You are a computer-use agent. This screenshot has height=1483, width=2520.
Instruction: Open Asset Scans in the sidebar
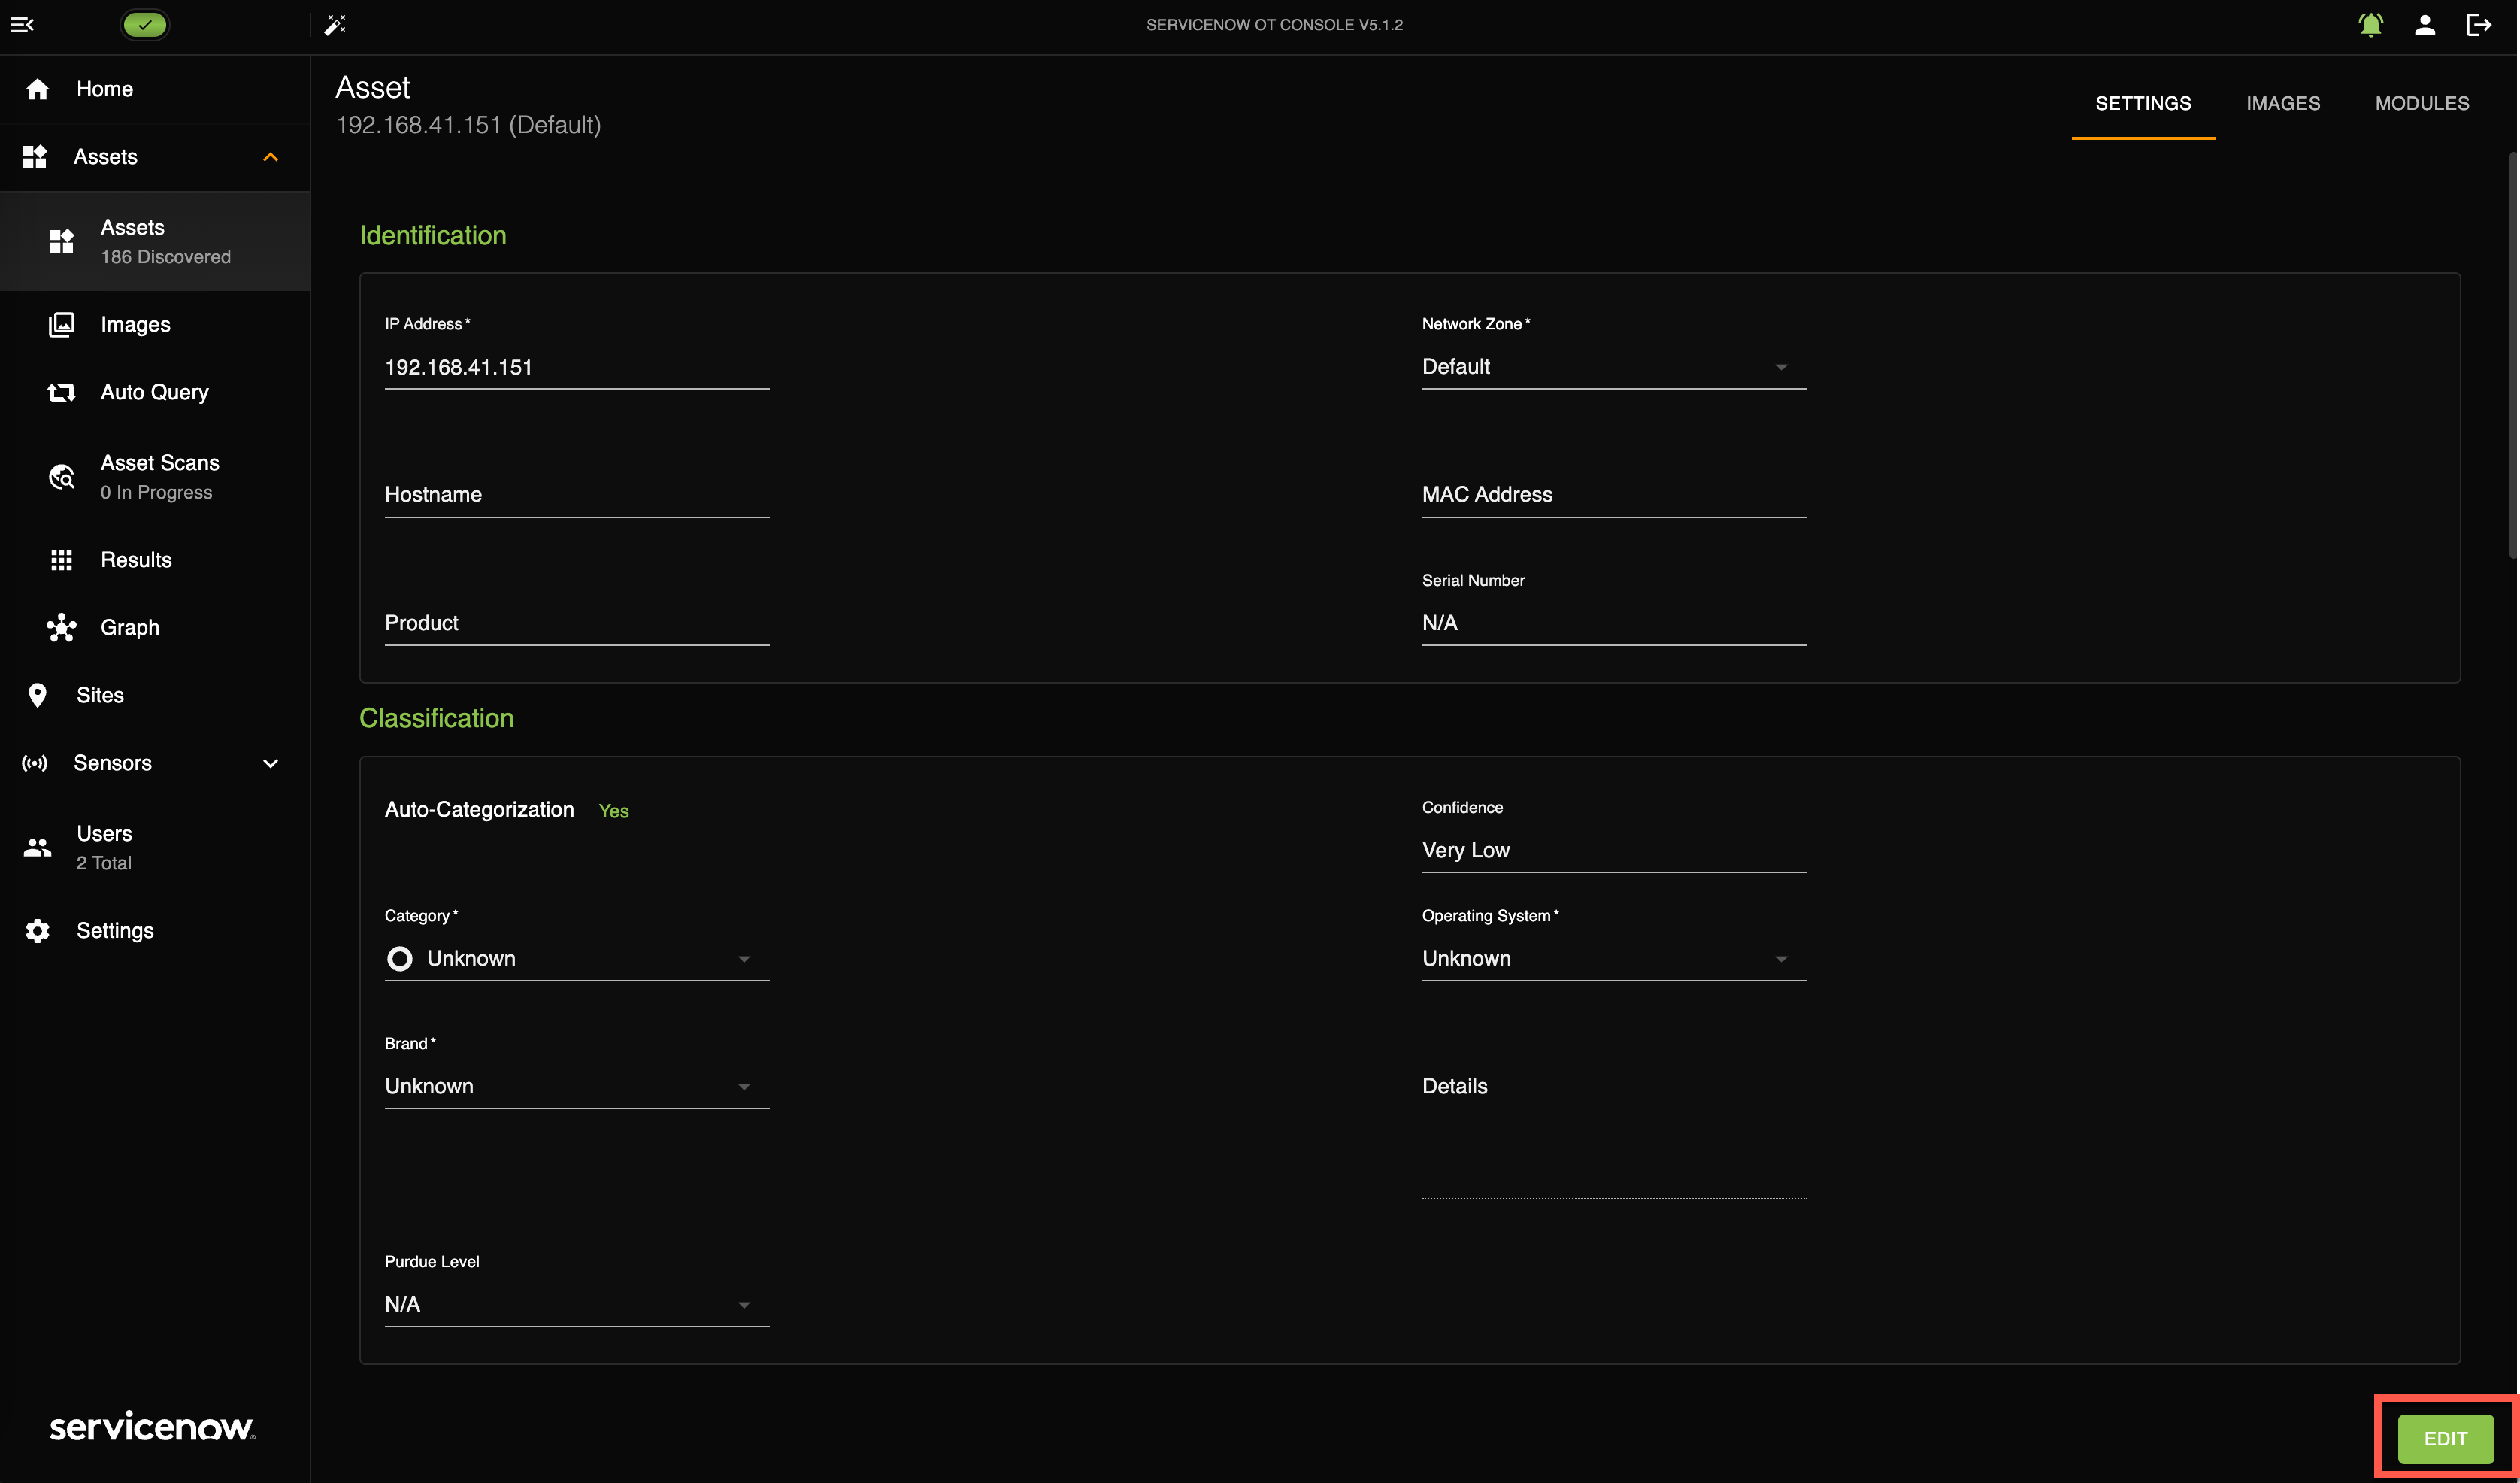tap(155, 476)
